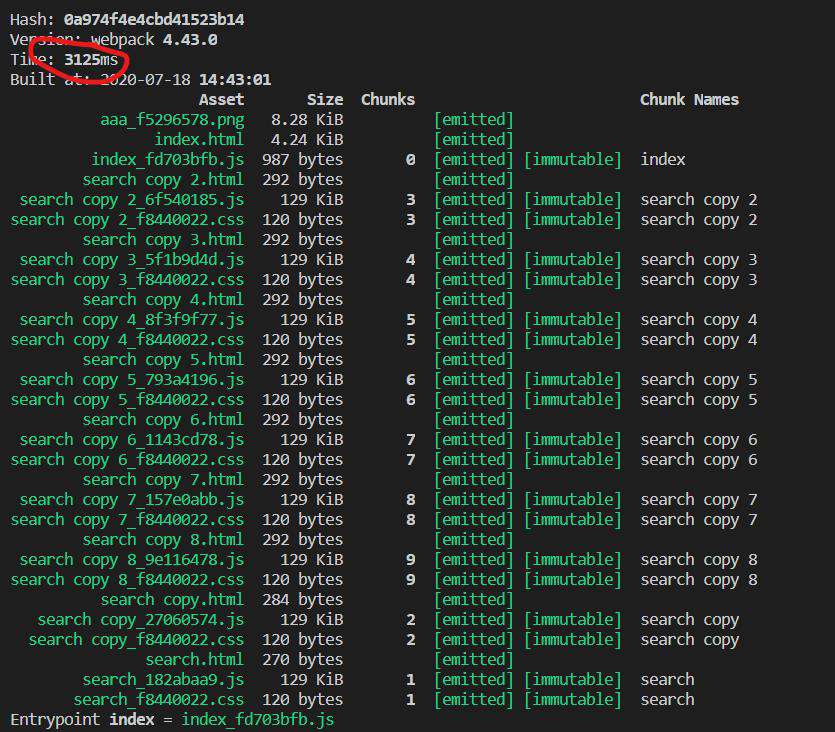The image size is (835, 732).
Task: Click chunk name in search_182abaa9.js row
Action: (x=667, y=680)
